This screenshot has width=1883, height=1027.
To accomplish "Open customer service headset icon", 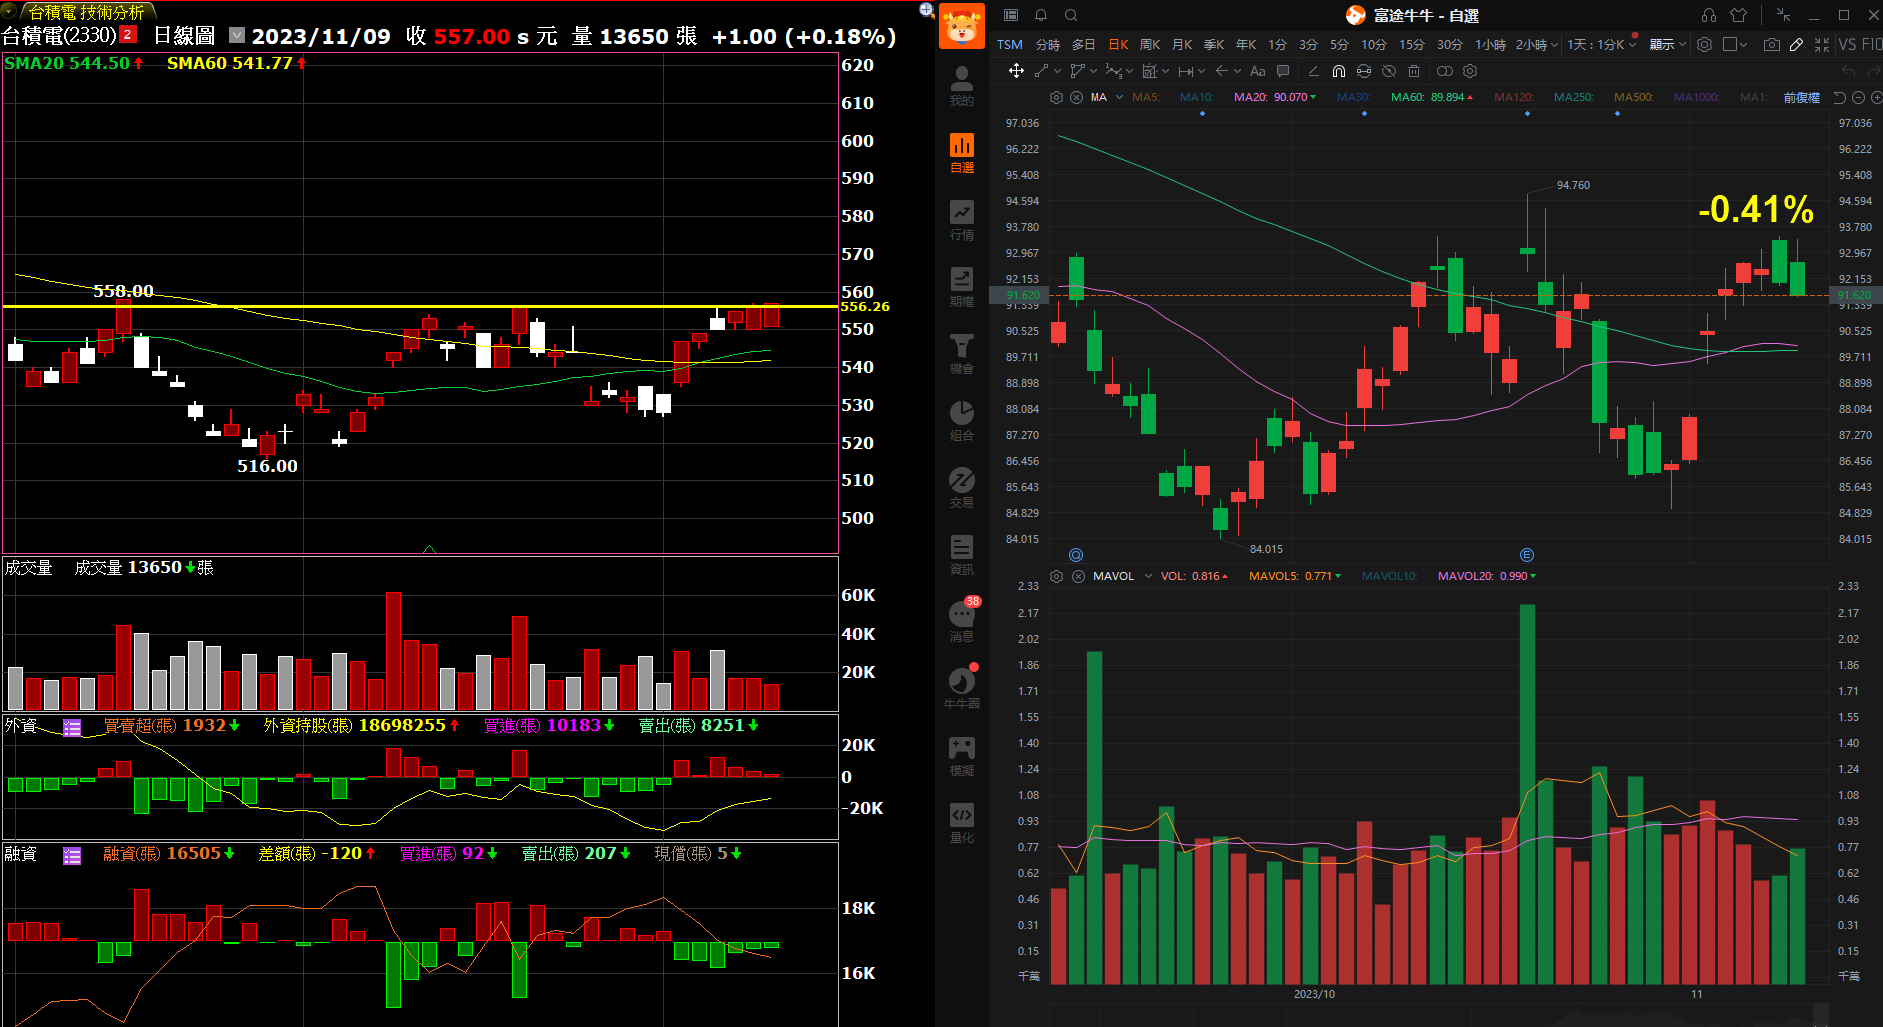I will point(1709,15).
